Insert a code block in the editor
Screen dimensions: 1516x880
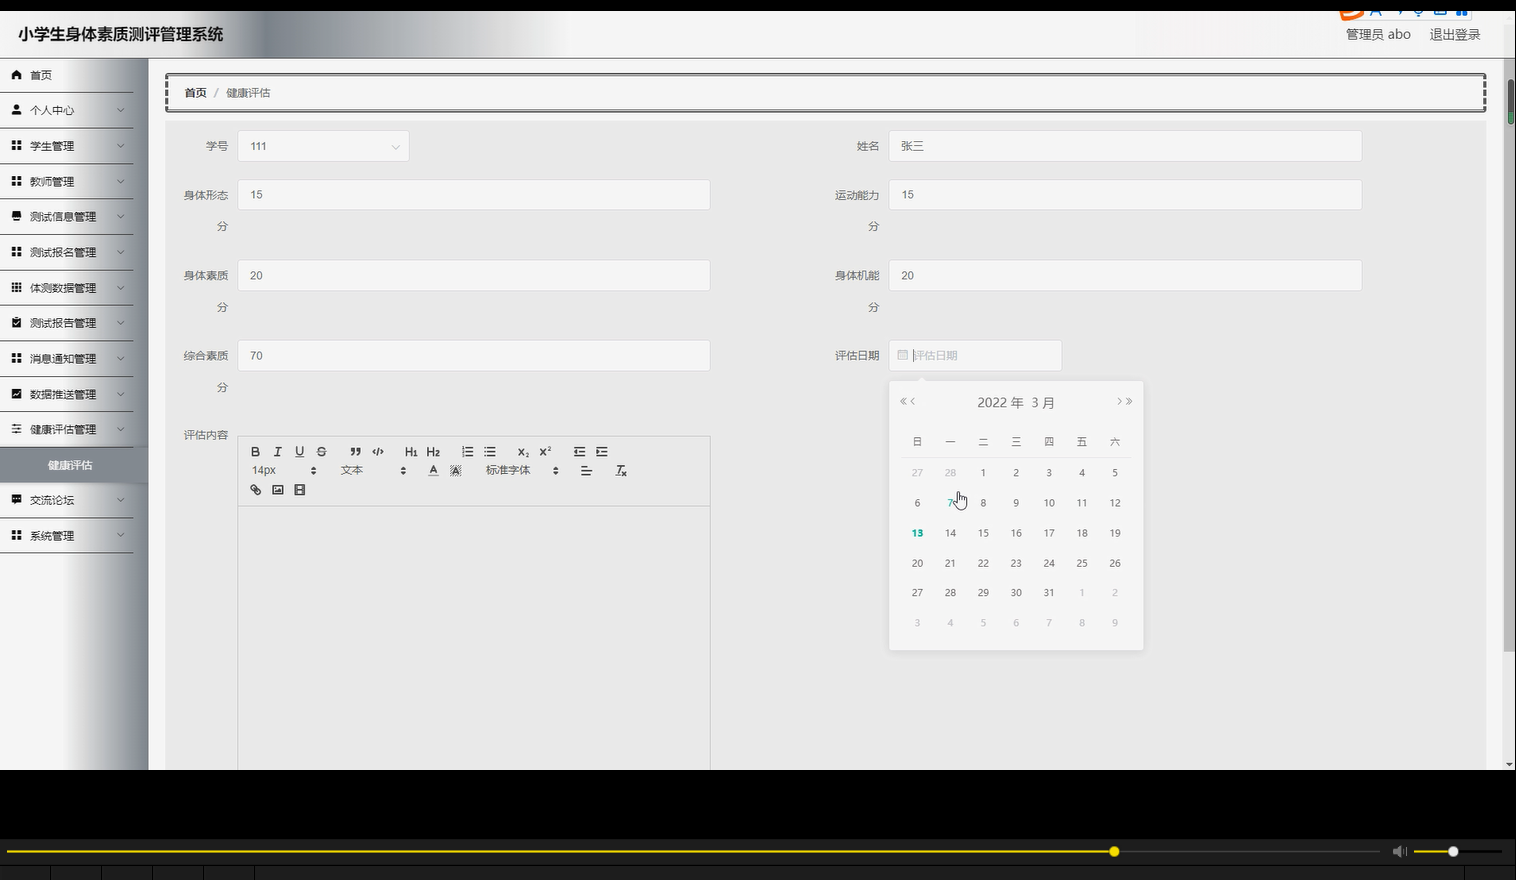click(378, 452)
